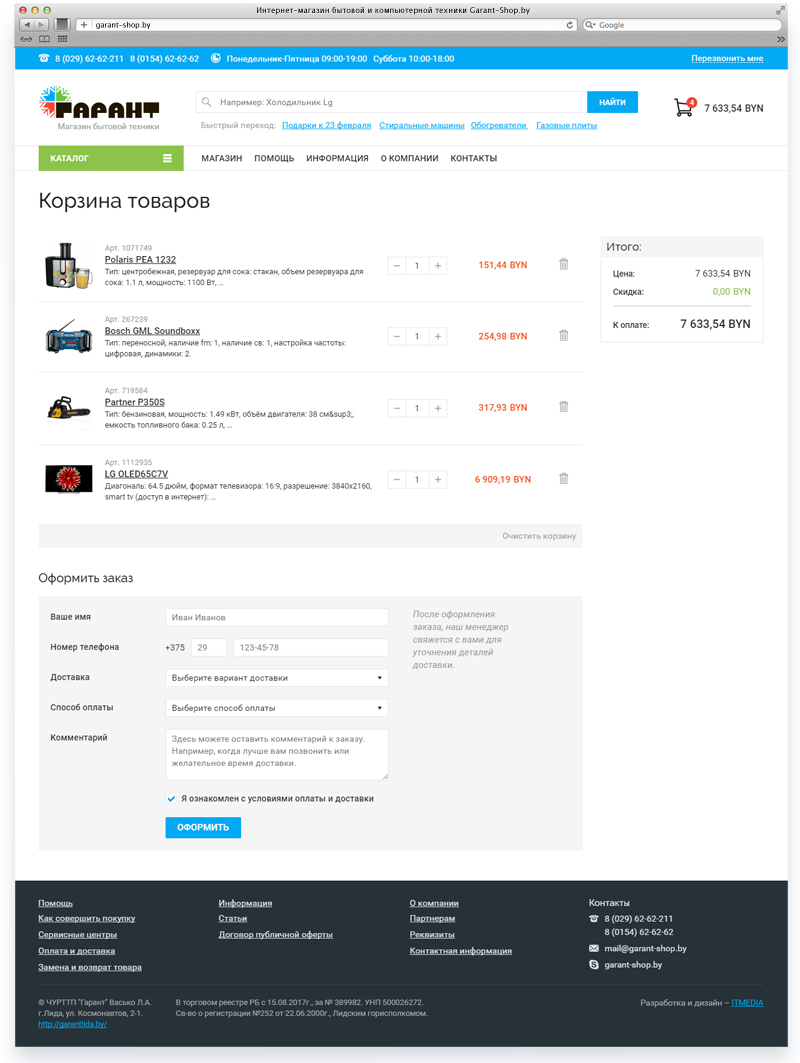Viewport: 800px width, 1063px height.
Task: Click the footer phone icon
Action: pyautogui.click(x=594, y=919)
